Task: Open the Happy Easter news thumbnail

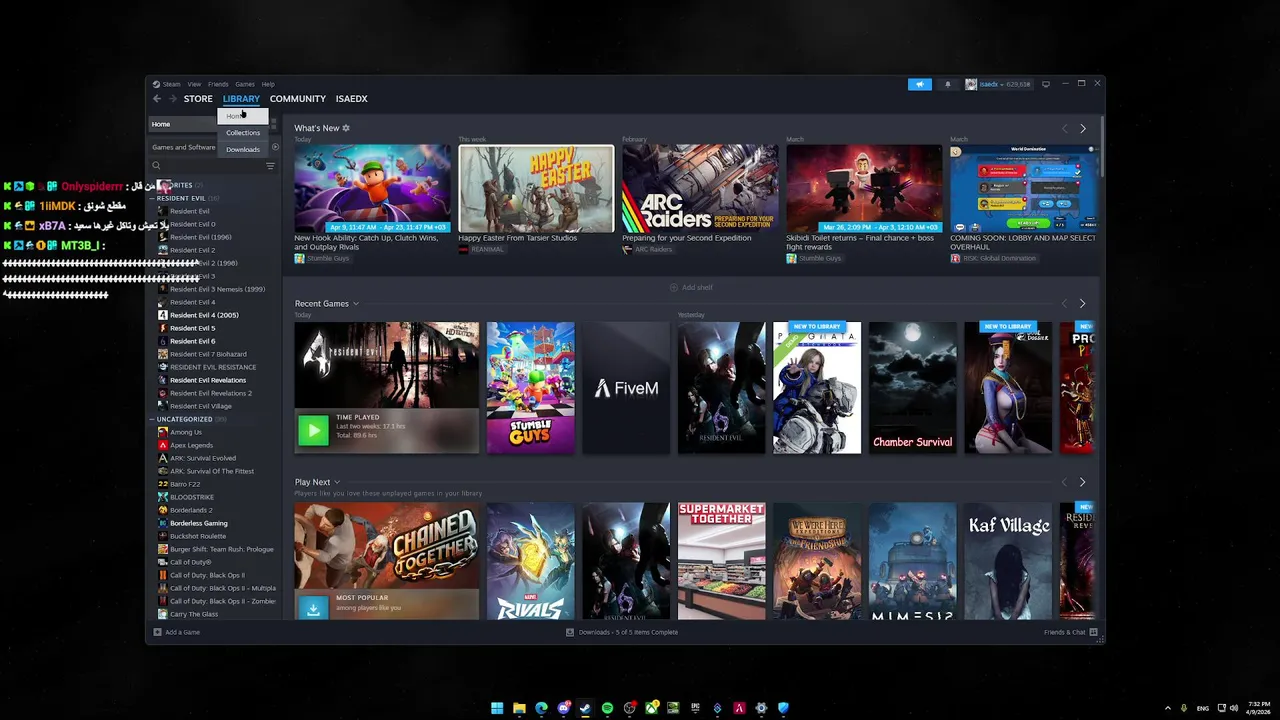Action: coord(536,189)
